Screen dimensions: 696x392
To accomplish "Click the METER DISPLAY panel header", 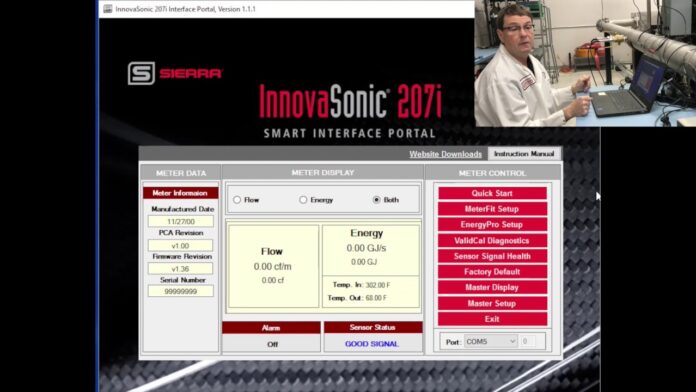I will point(323,172).
